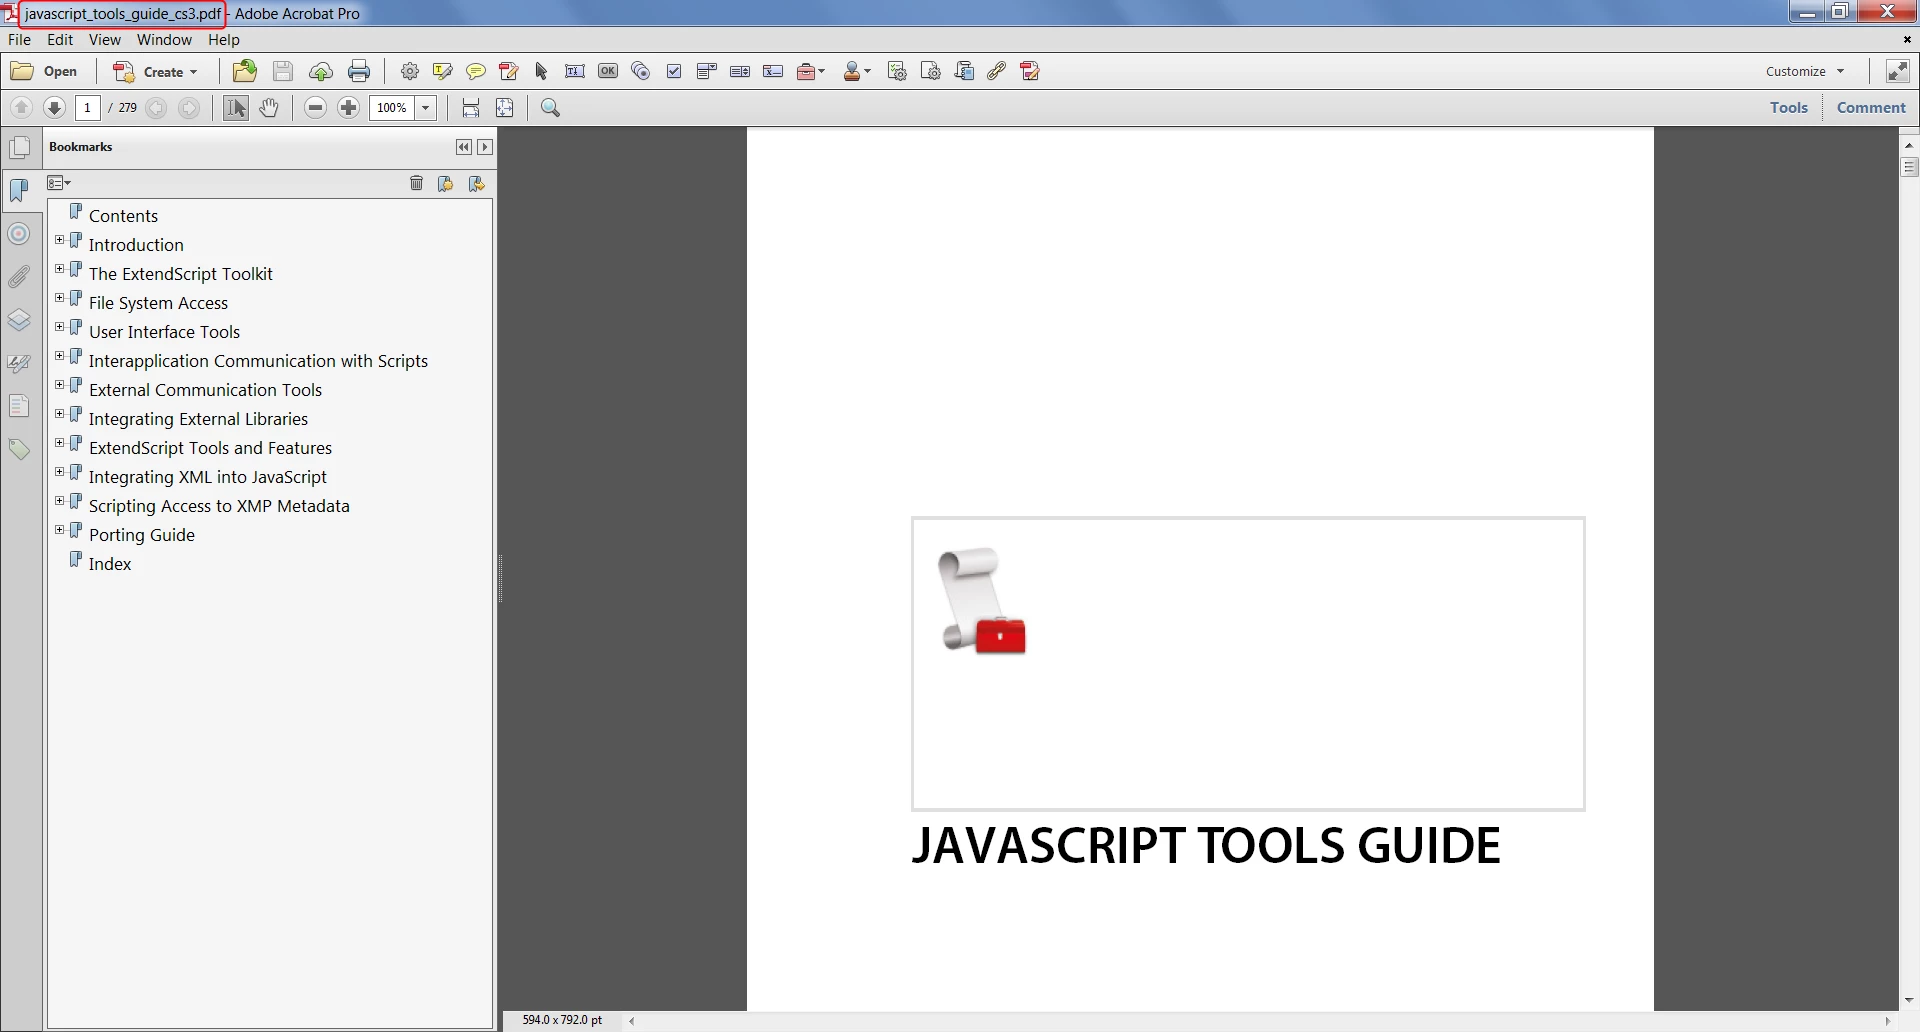Open the Layers navigation panel

coord(19,320)
